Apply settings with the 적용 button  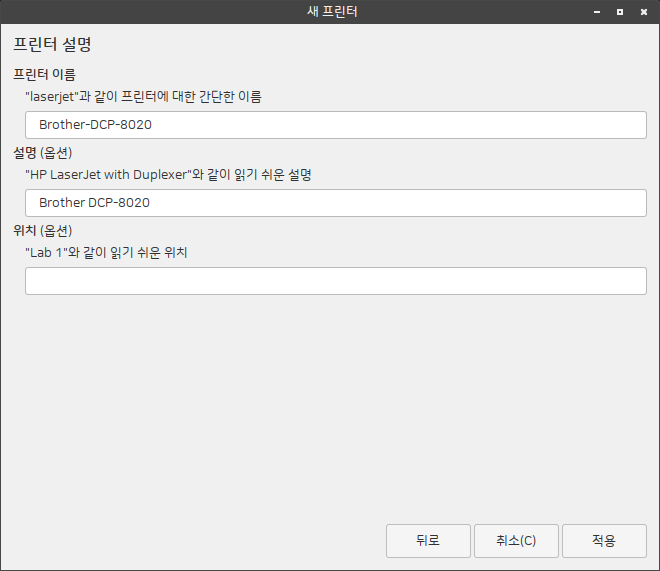point(604,541)
